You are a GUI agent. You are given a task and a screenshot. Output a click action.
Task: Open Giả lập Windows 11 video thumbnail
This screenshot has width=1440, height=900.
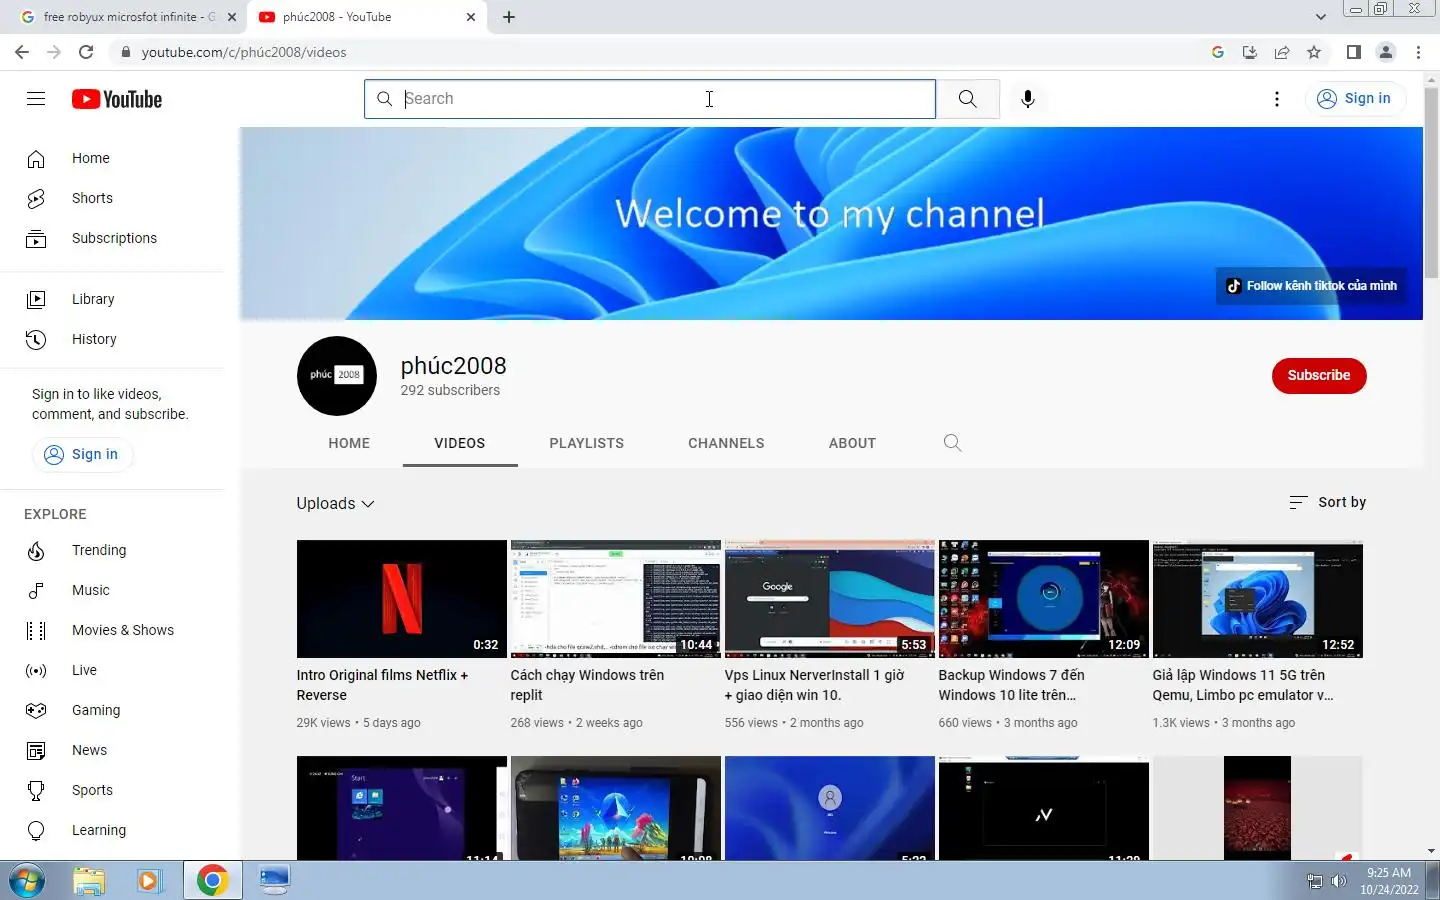coord(1258,599)
